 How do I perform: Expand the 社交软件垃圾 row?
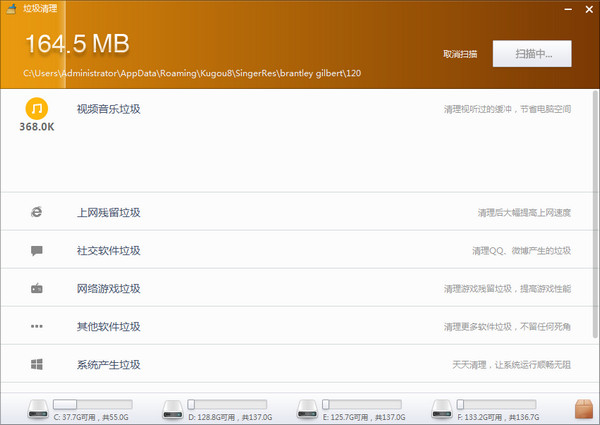[x=109, y=250]
